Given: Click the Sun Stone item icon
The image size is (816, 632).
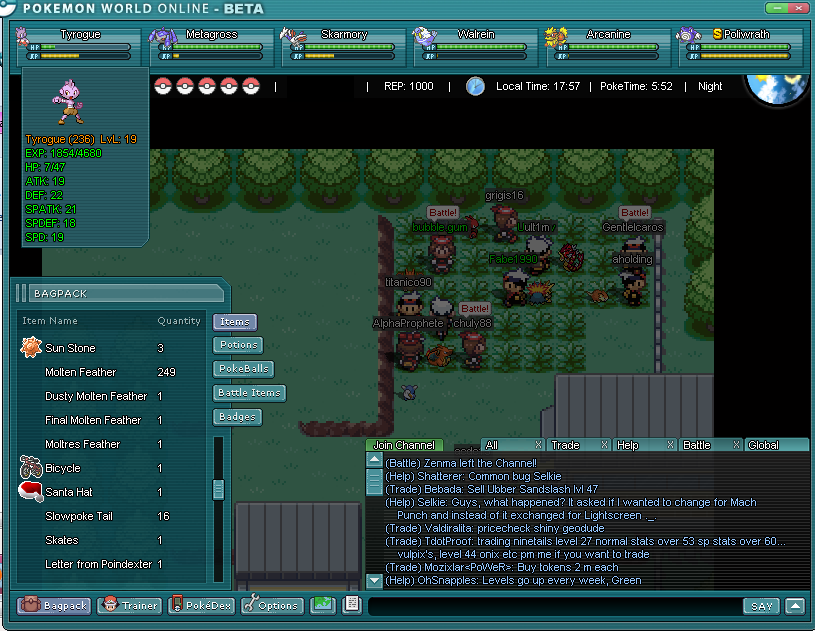Looking at the screenshot, I should [x=31, y=347].
